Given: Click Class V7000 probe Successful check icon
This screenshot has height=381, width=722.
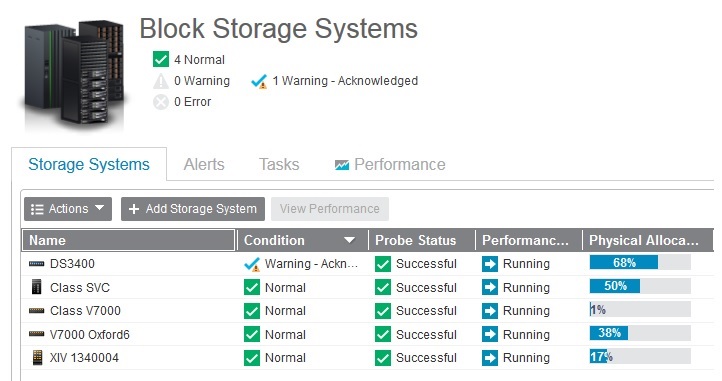Looking at the screenshot, I should coord(383,311).
